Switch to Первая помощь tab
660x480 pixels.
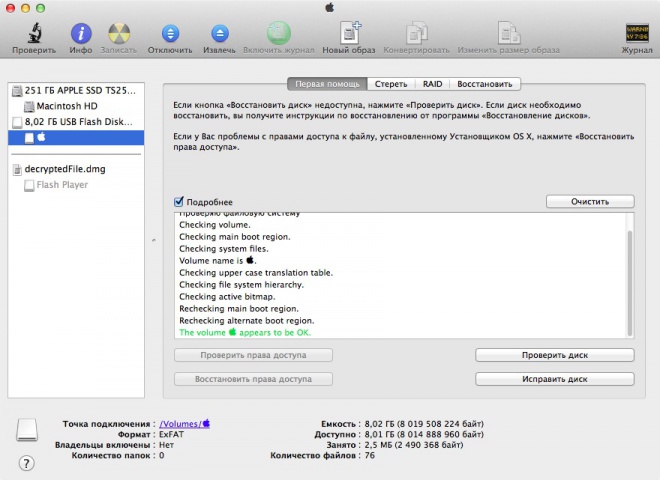coord(327,84)
